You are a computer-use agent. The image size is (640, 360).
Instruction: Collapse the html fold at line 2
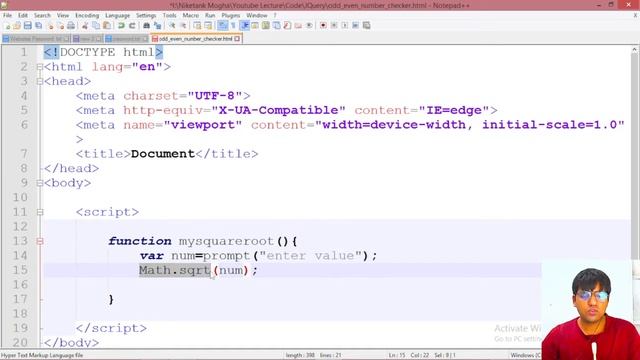click(x=40, y=67)
